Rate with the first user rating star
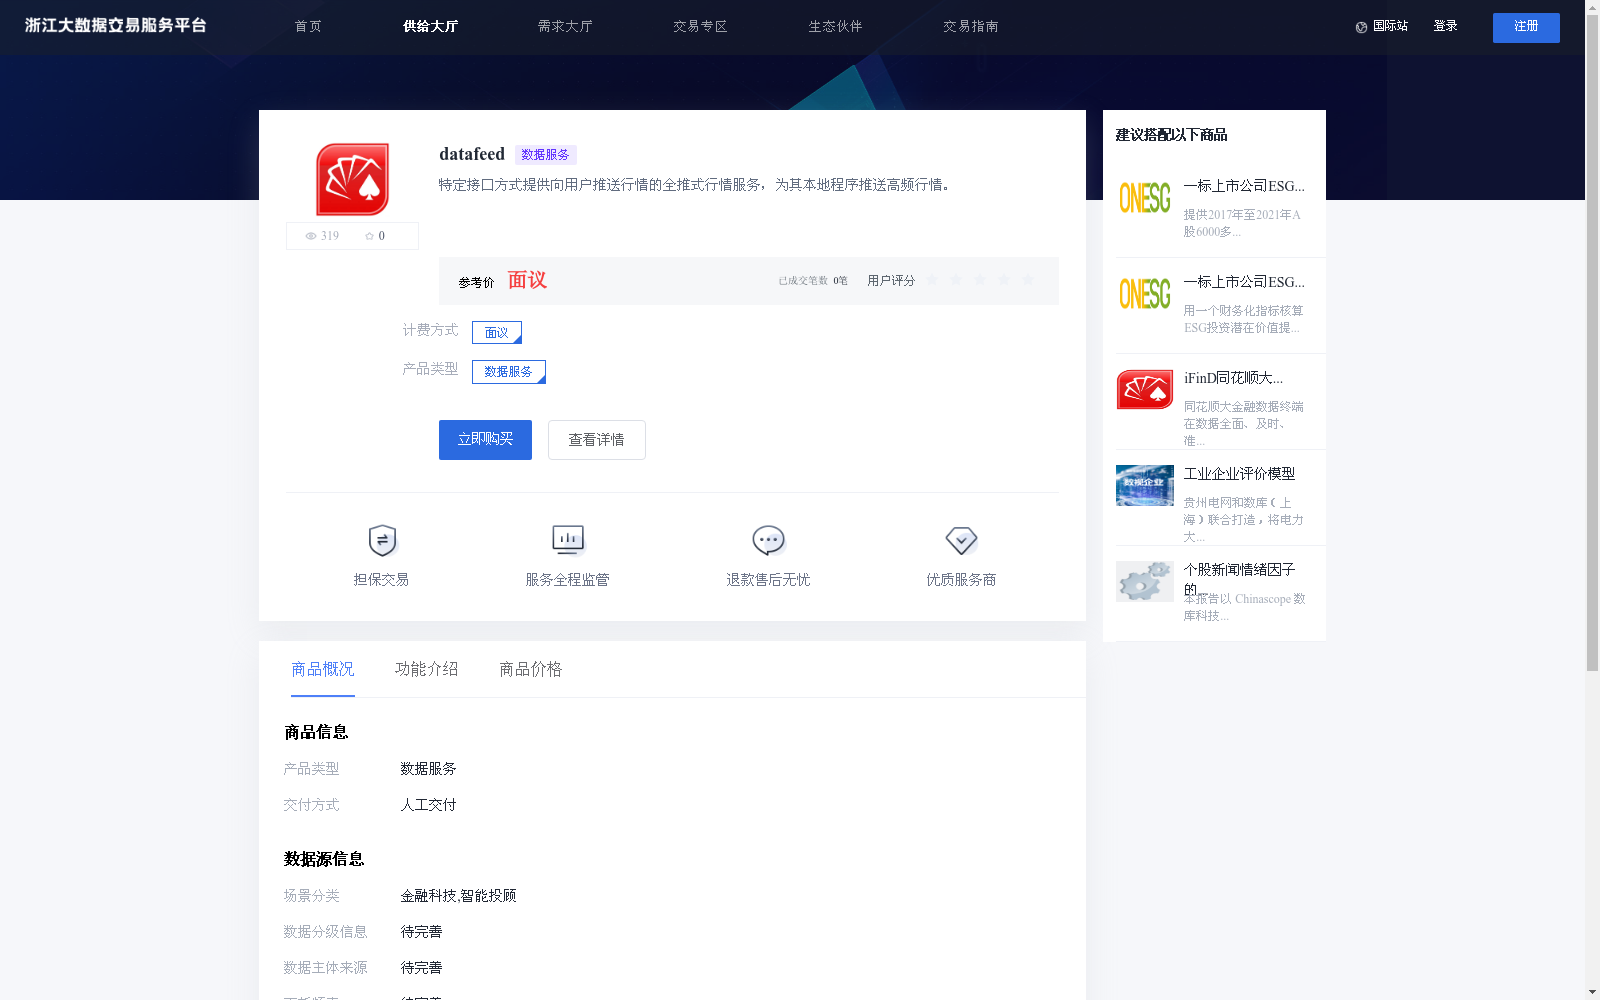Screen dimensions: 1600x1000 pos(932,280)
